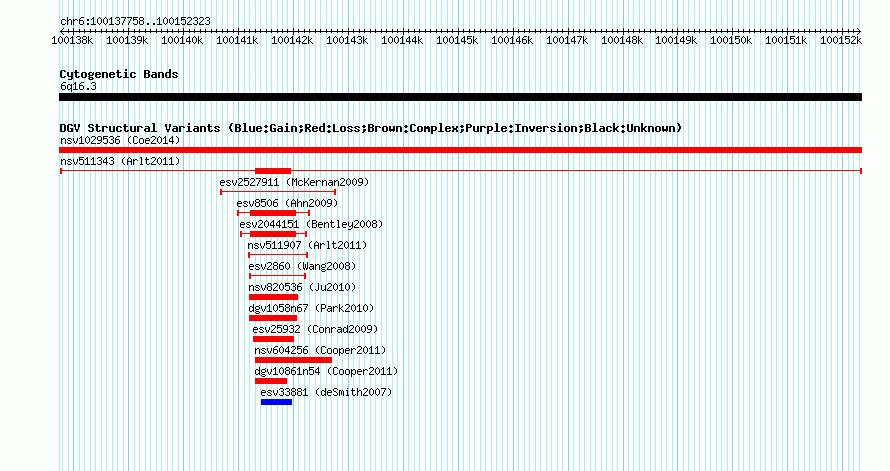Click the 100138k ruler tick label
The width and height of the screenshot is (890, 471).
tap(73, 40)
